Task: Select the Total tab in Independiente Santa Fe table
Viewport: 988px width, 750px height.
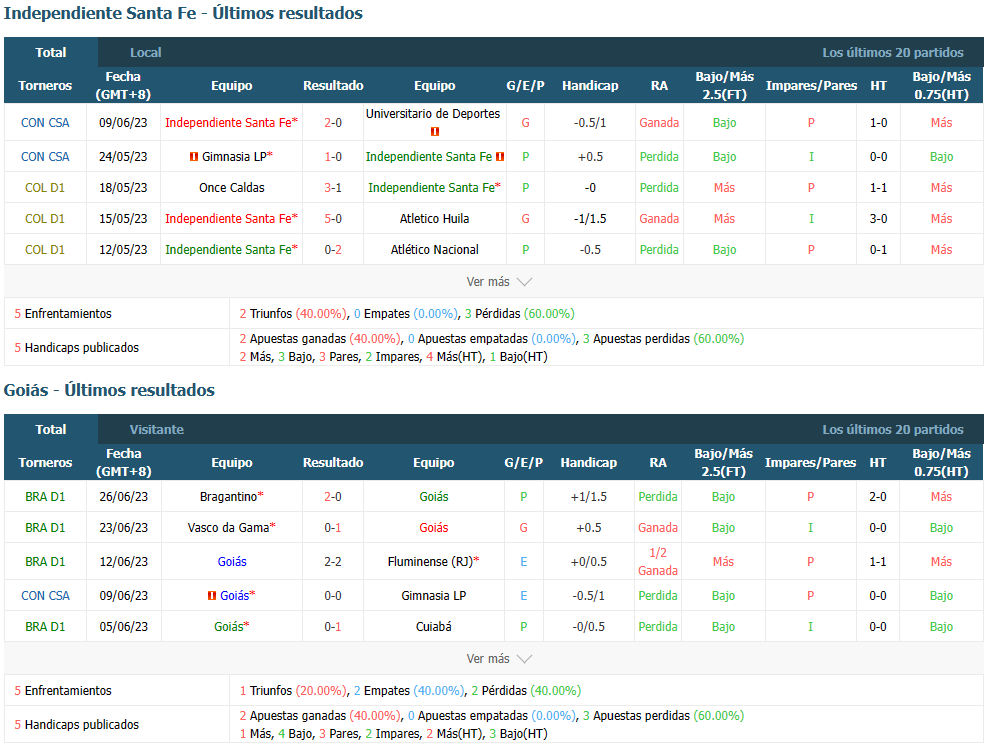Action: click(x=50, y=52)
